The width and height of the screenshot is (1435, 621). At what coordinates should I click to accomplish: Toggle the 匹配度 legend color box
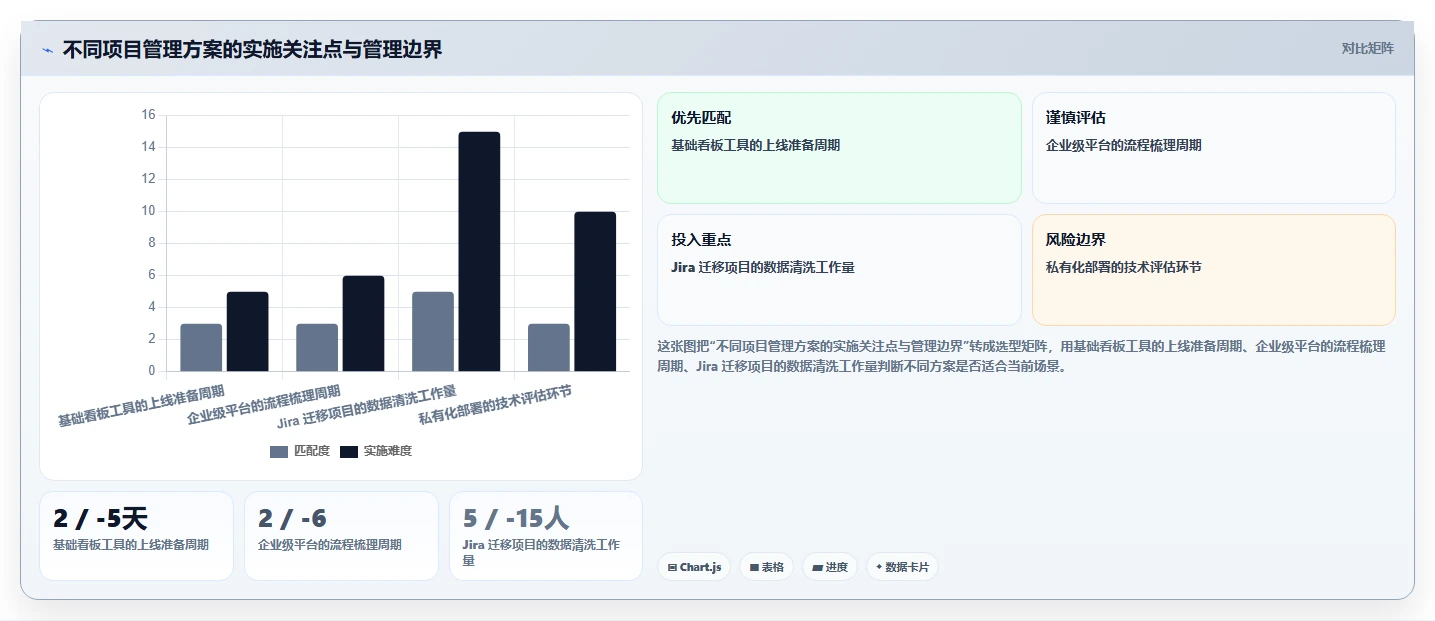(279, 452)
